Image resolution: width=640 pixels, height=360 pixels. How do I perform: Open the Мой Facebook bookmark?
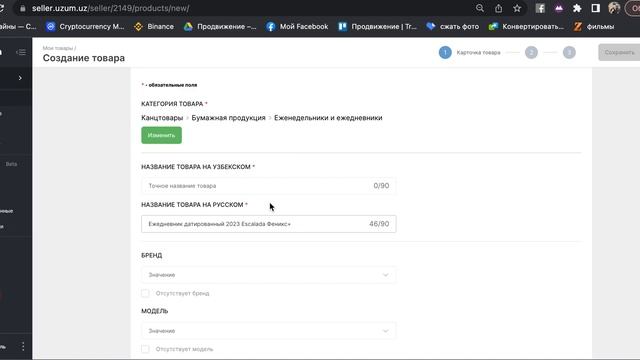pos(297,27)
